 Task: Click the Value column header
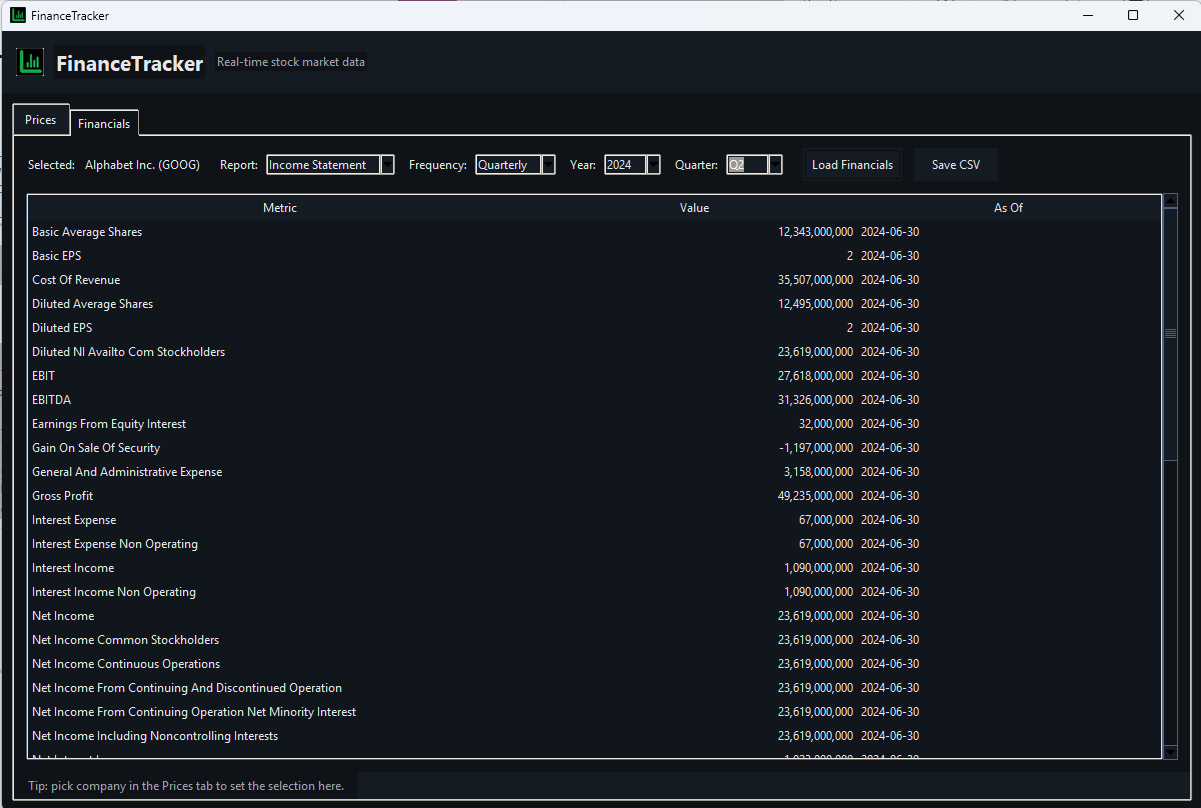point(694,208)
